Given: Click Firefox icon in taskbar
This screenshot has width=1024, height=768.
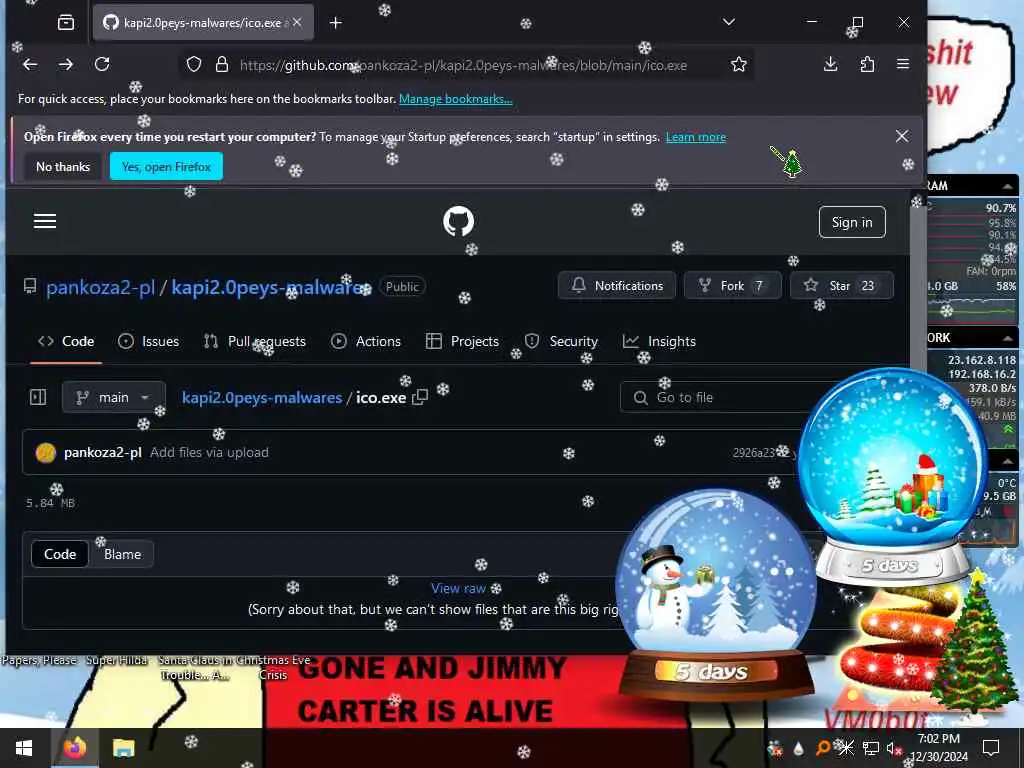Looking at the screenshot, I should coord(74,748).
